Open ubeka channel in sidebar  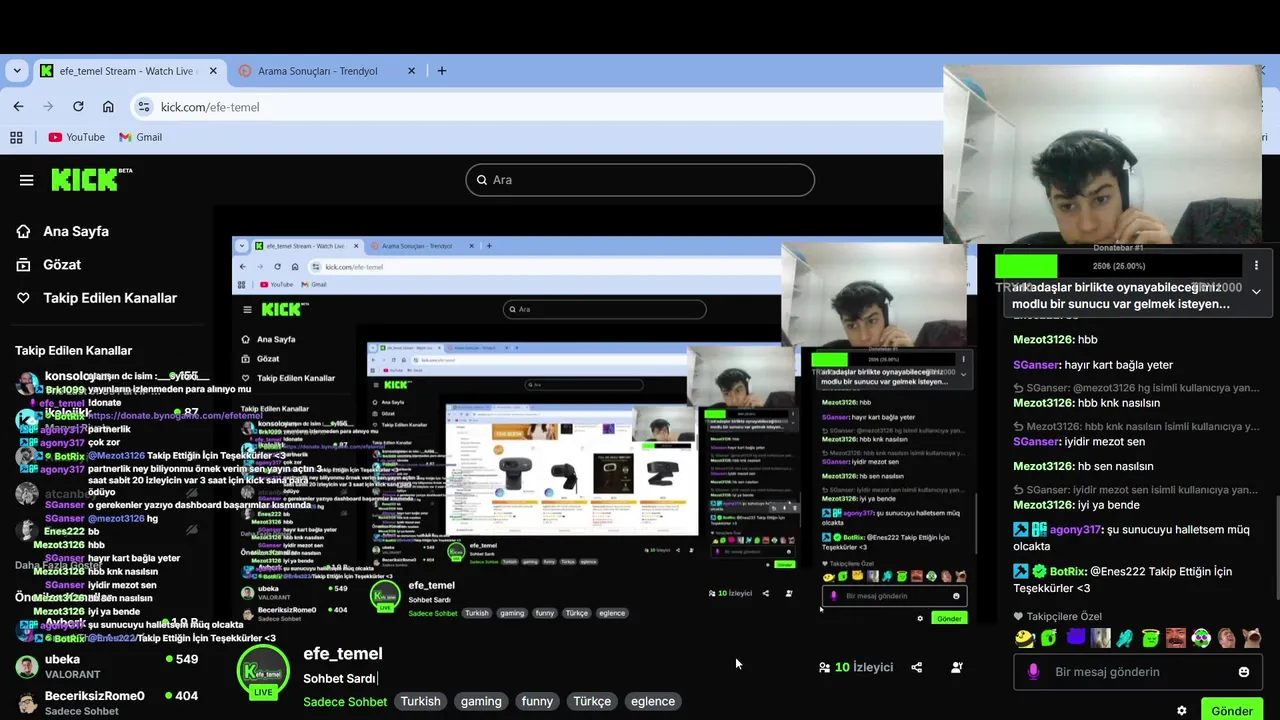pos(106,666)
